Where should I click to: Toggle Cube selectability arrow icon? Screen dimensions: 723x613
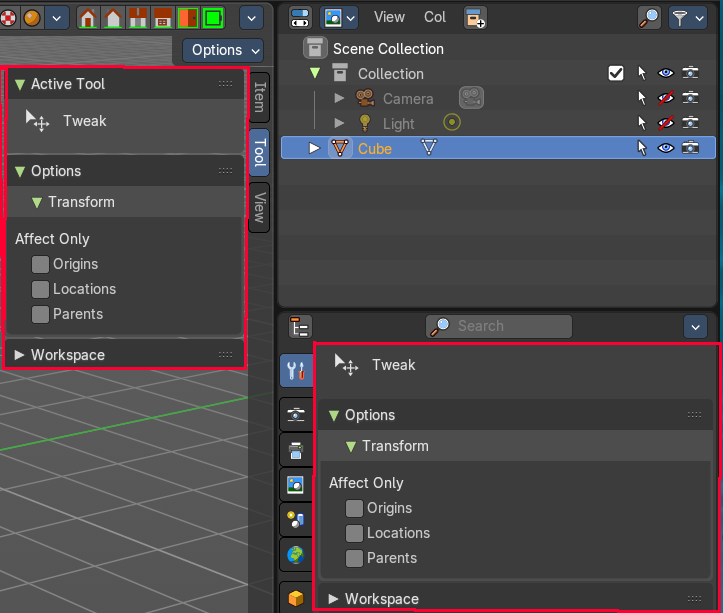[641, 148]
